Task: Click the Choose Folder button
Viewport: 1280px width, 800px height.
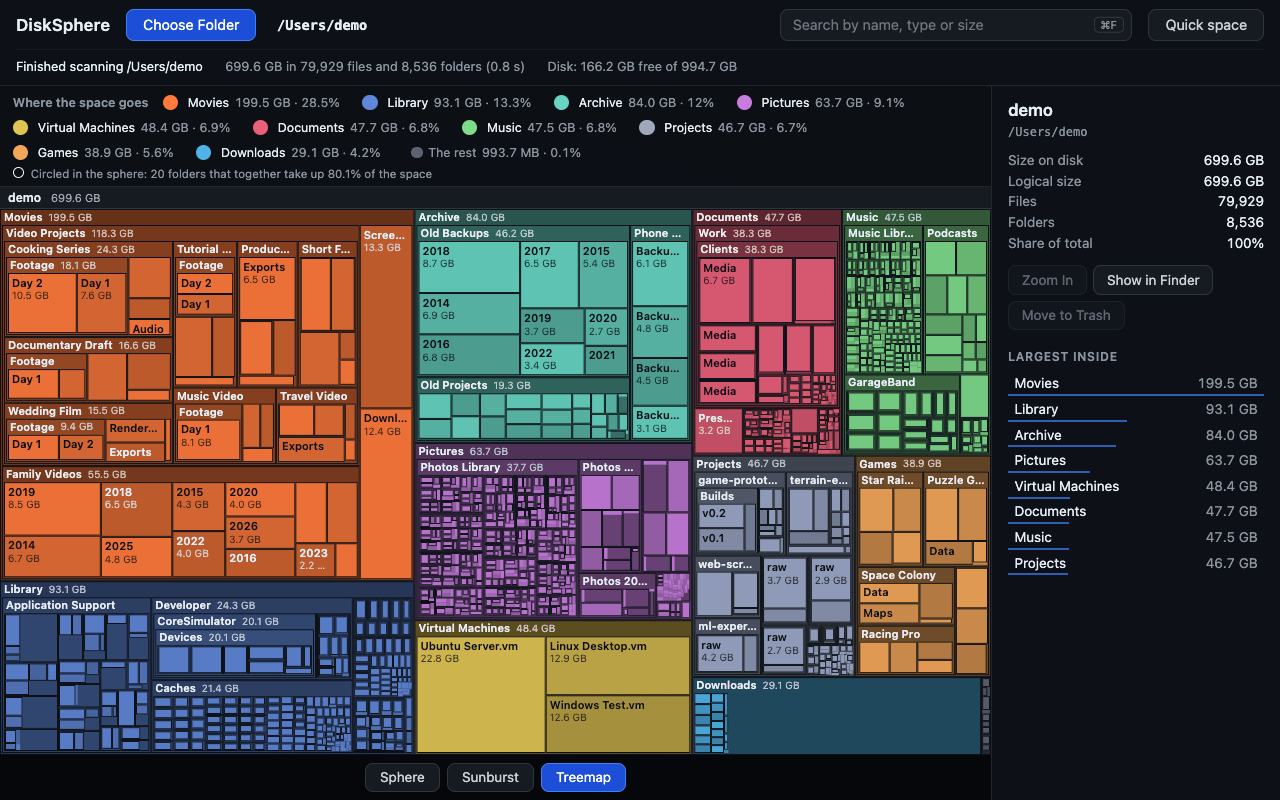Action: coord(191,25)
